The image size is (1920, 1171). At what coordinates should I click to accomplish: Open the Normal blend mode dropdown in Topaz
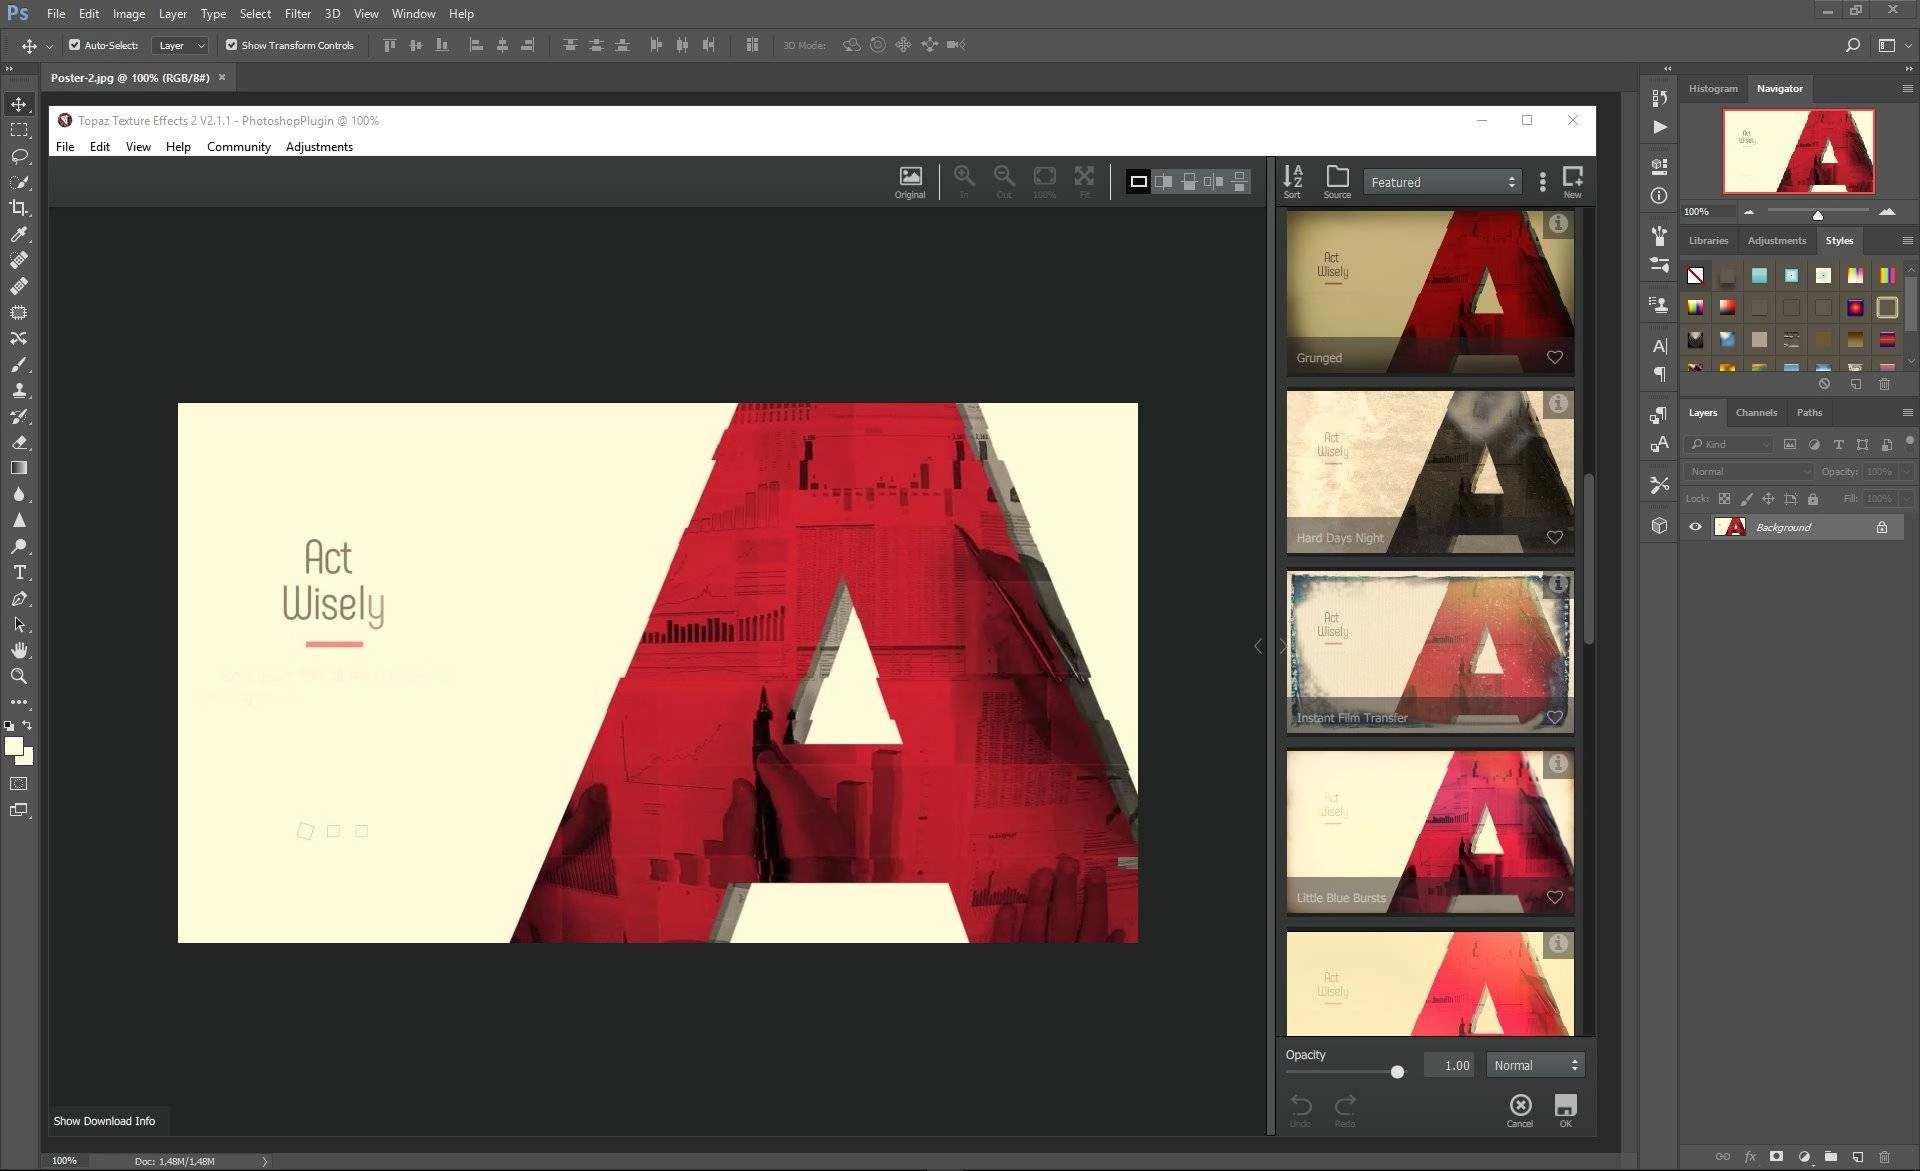[1535, 1065]
